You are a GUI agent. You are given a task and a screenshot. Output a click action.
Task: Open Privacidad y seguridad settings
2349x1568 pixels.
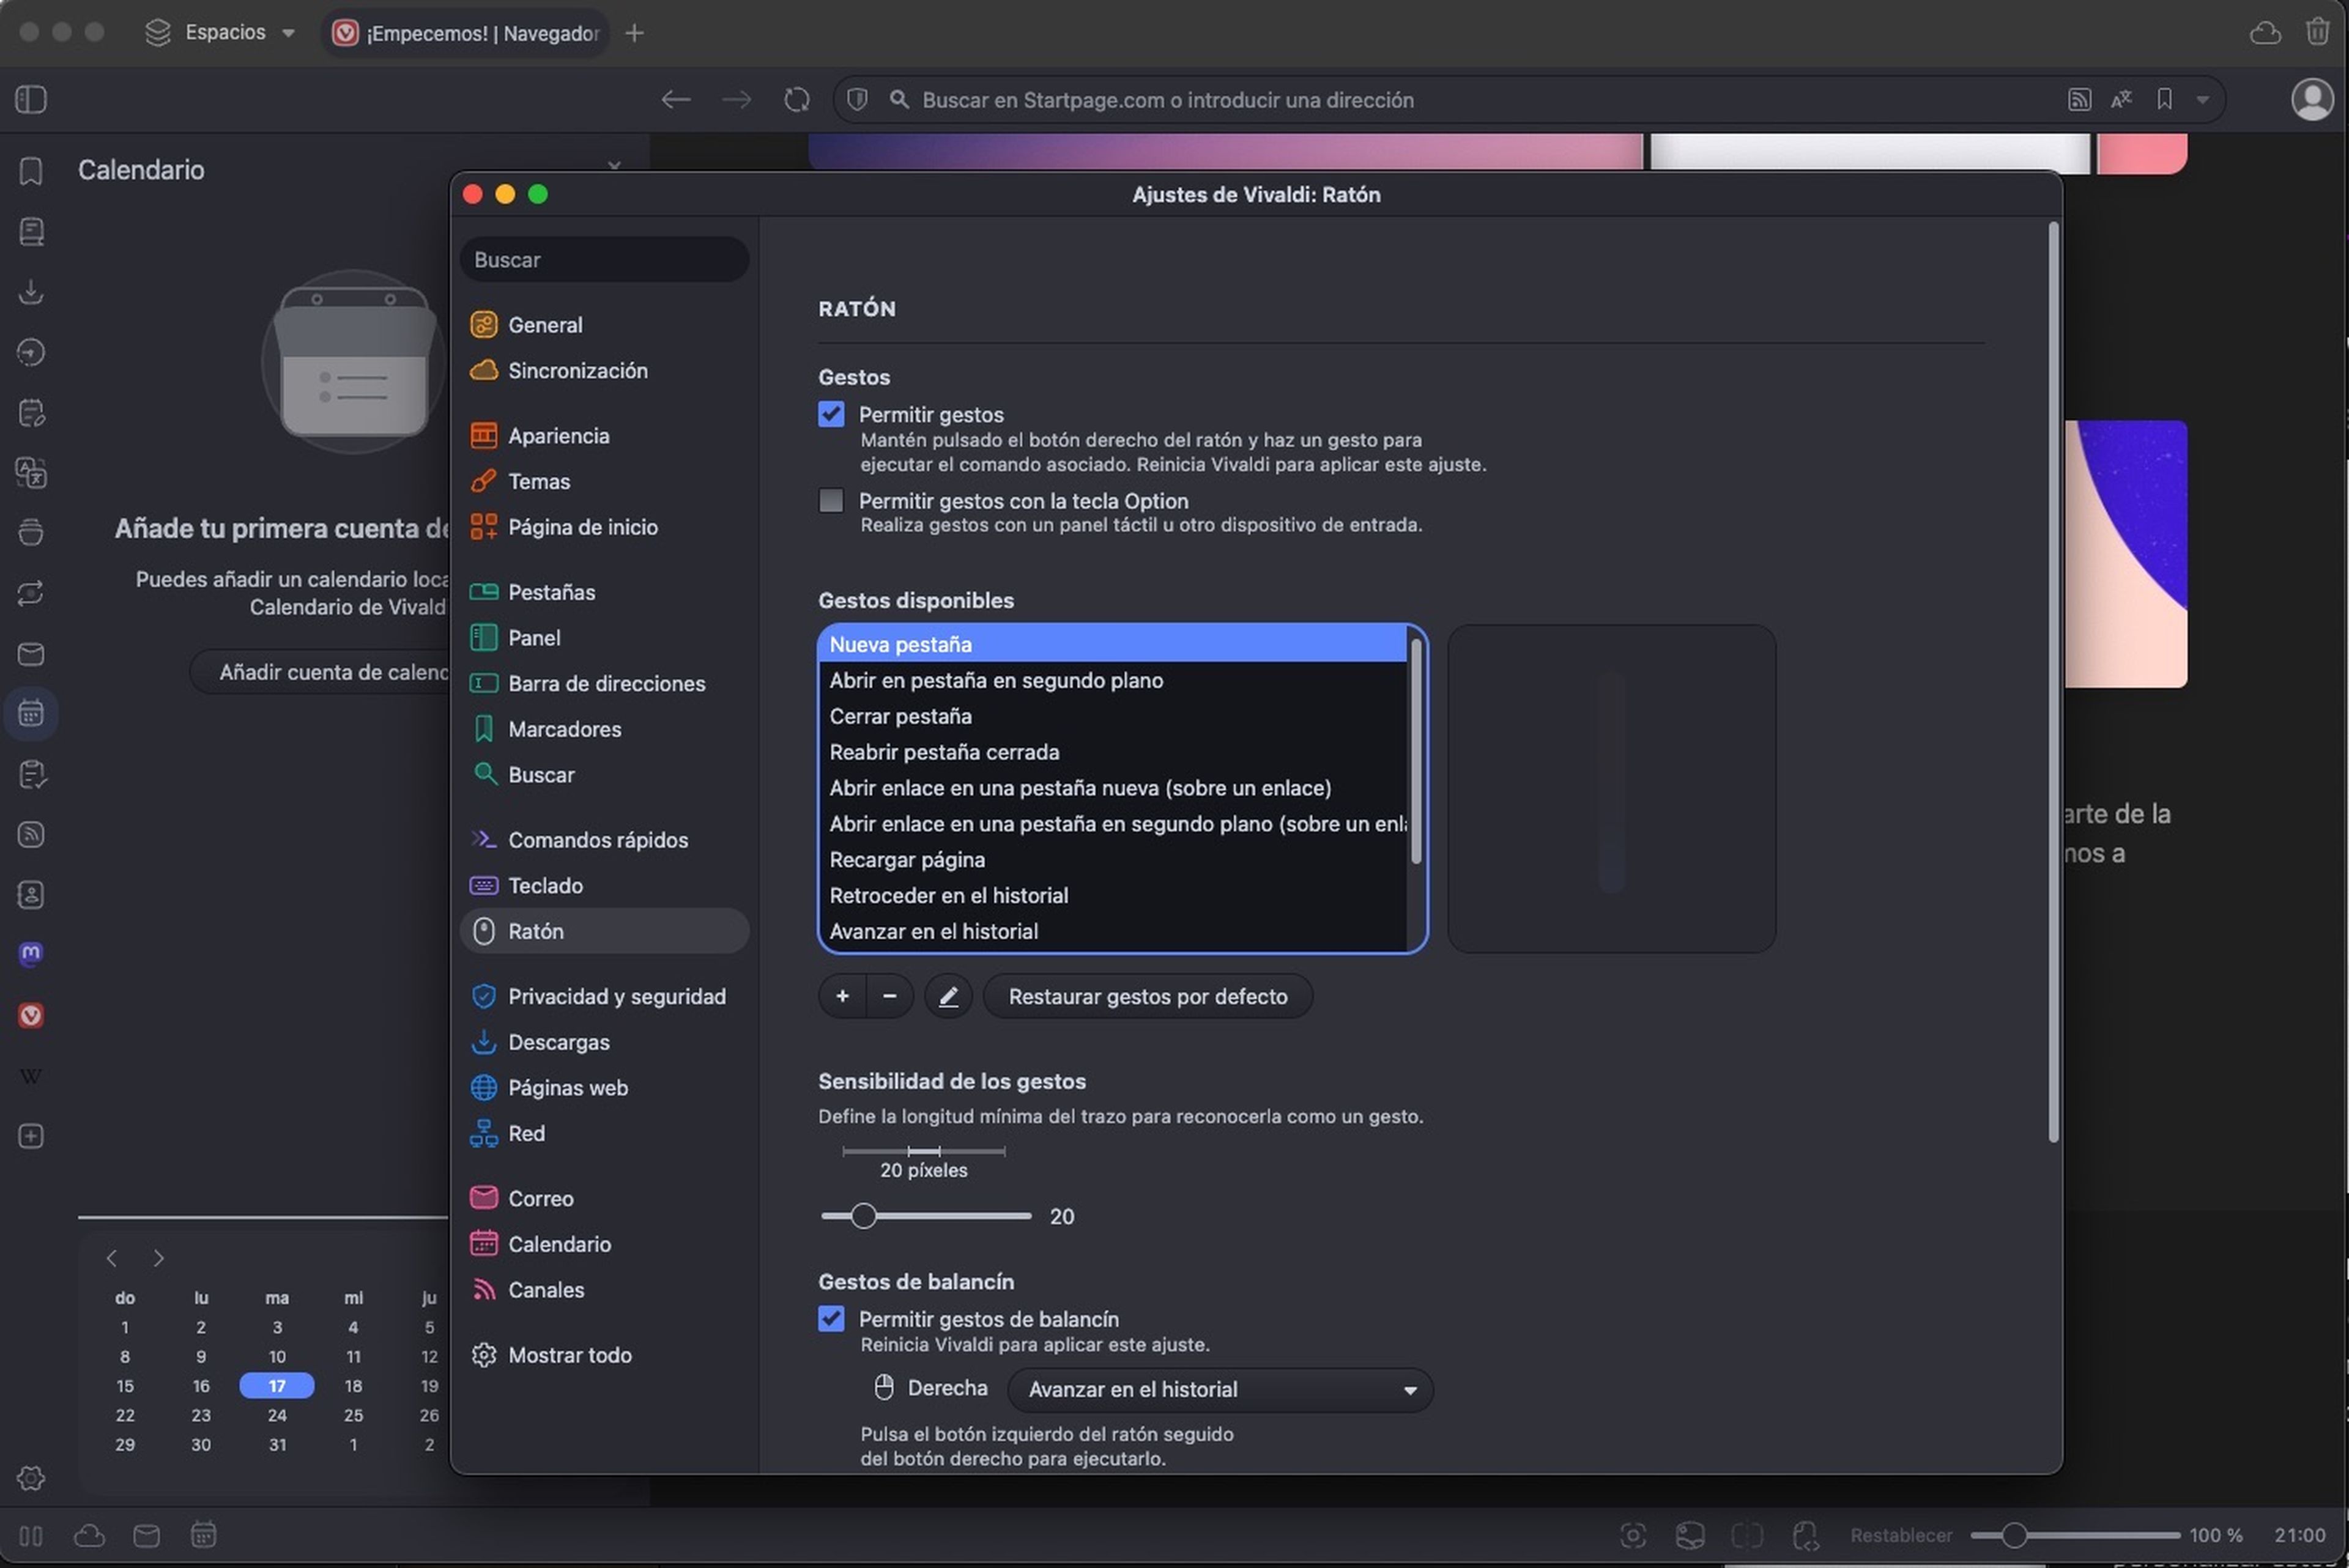click(x=604, y=997)
